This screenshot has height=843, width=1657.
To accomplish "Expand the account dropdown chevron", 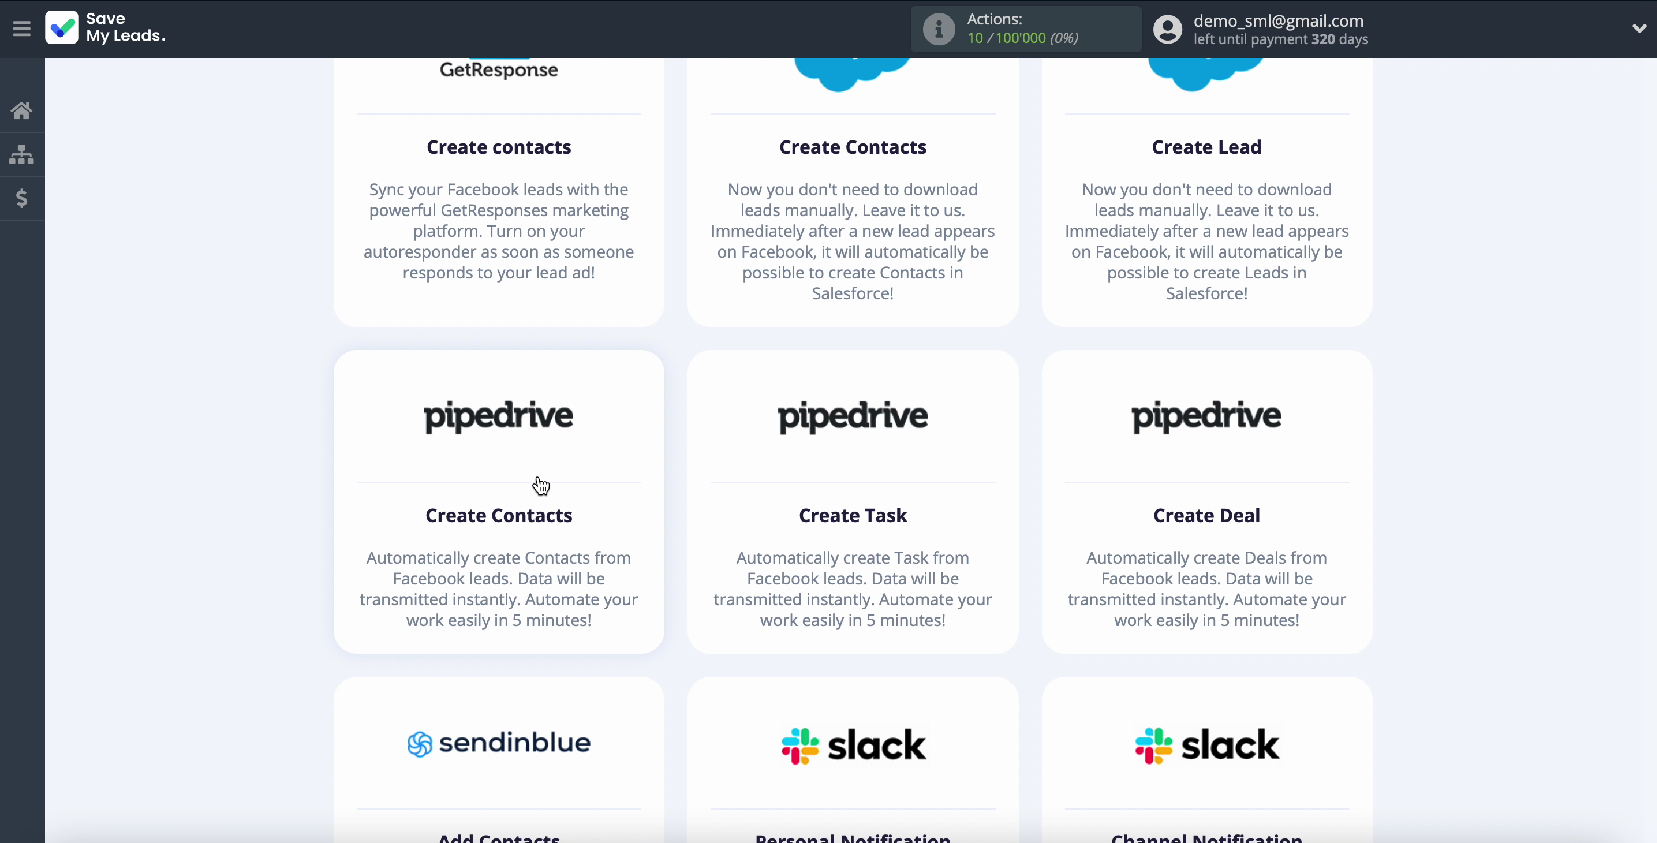I will coord(1639,29).
